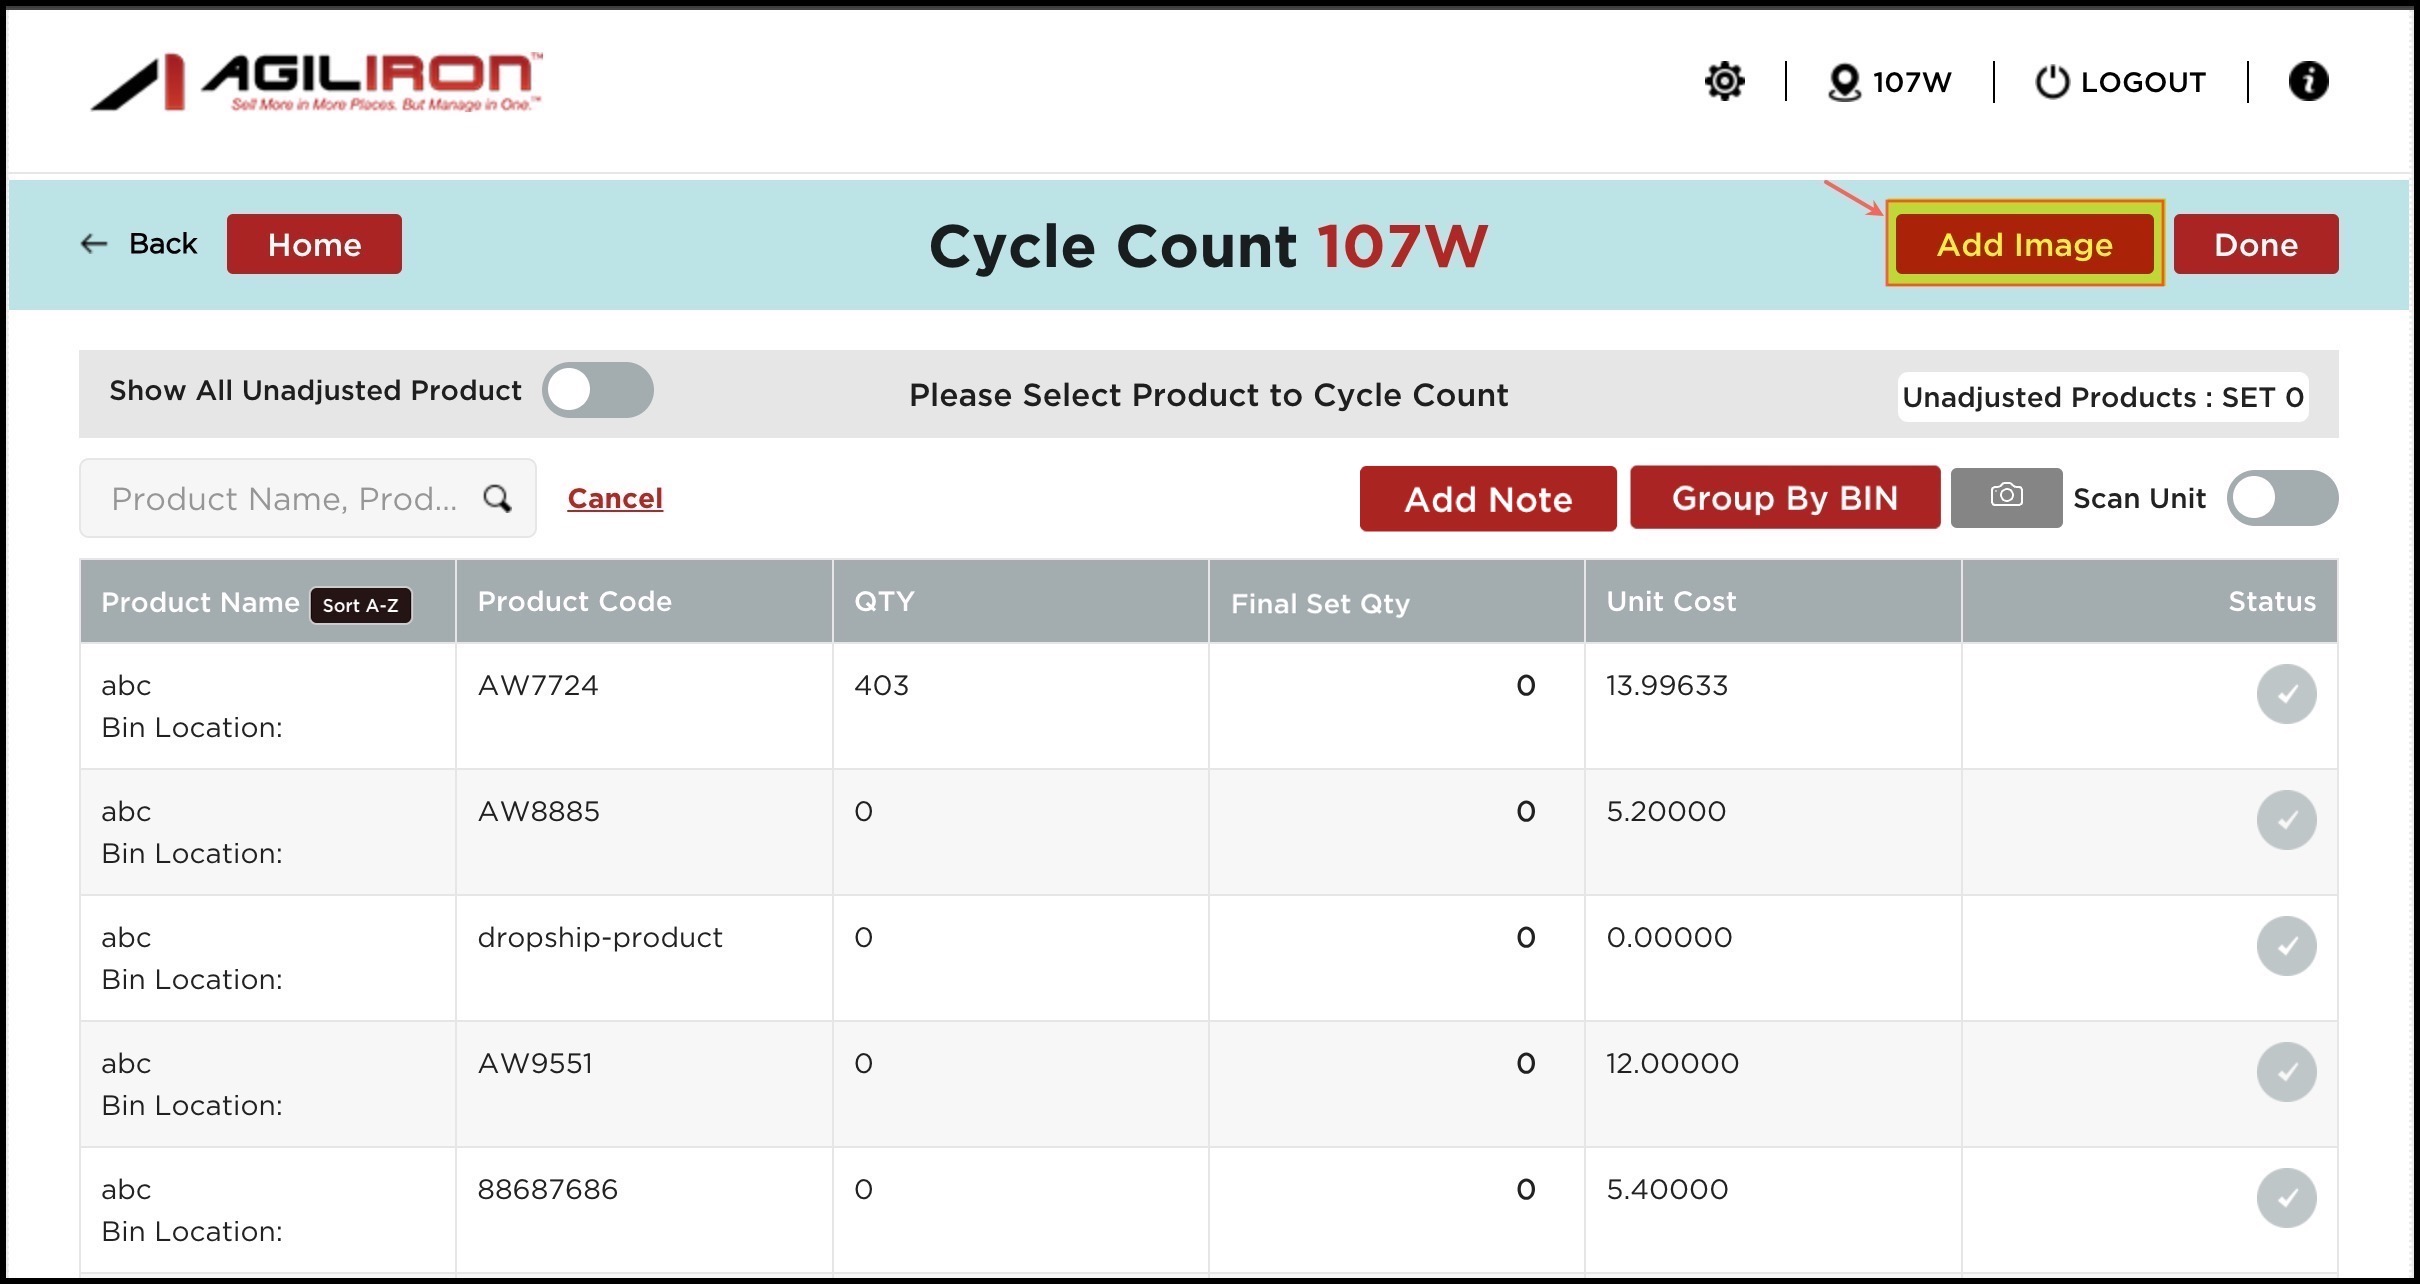Click Sort A-Z on Product Name column
This screenshot has width=2420, height=1284.
360,605
